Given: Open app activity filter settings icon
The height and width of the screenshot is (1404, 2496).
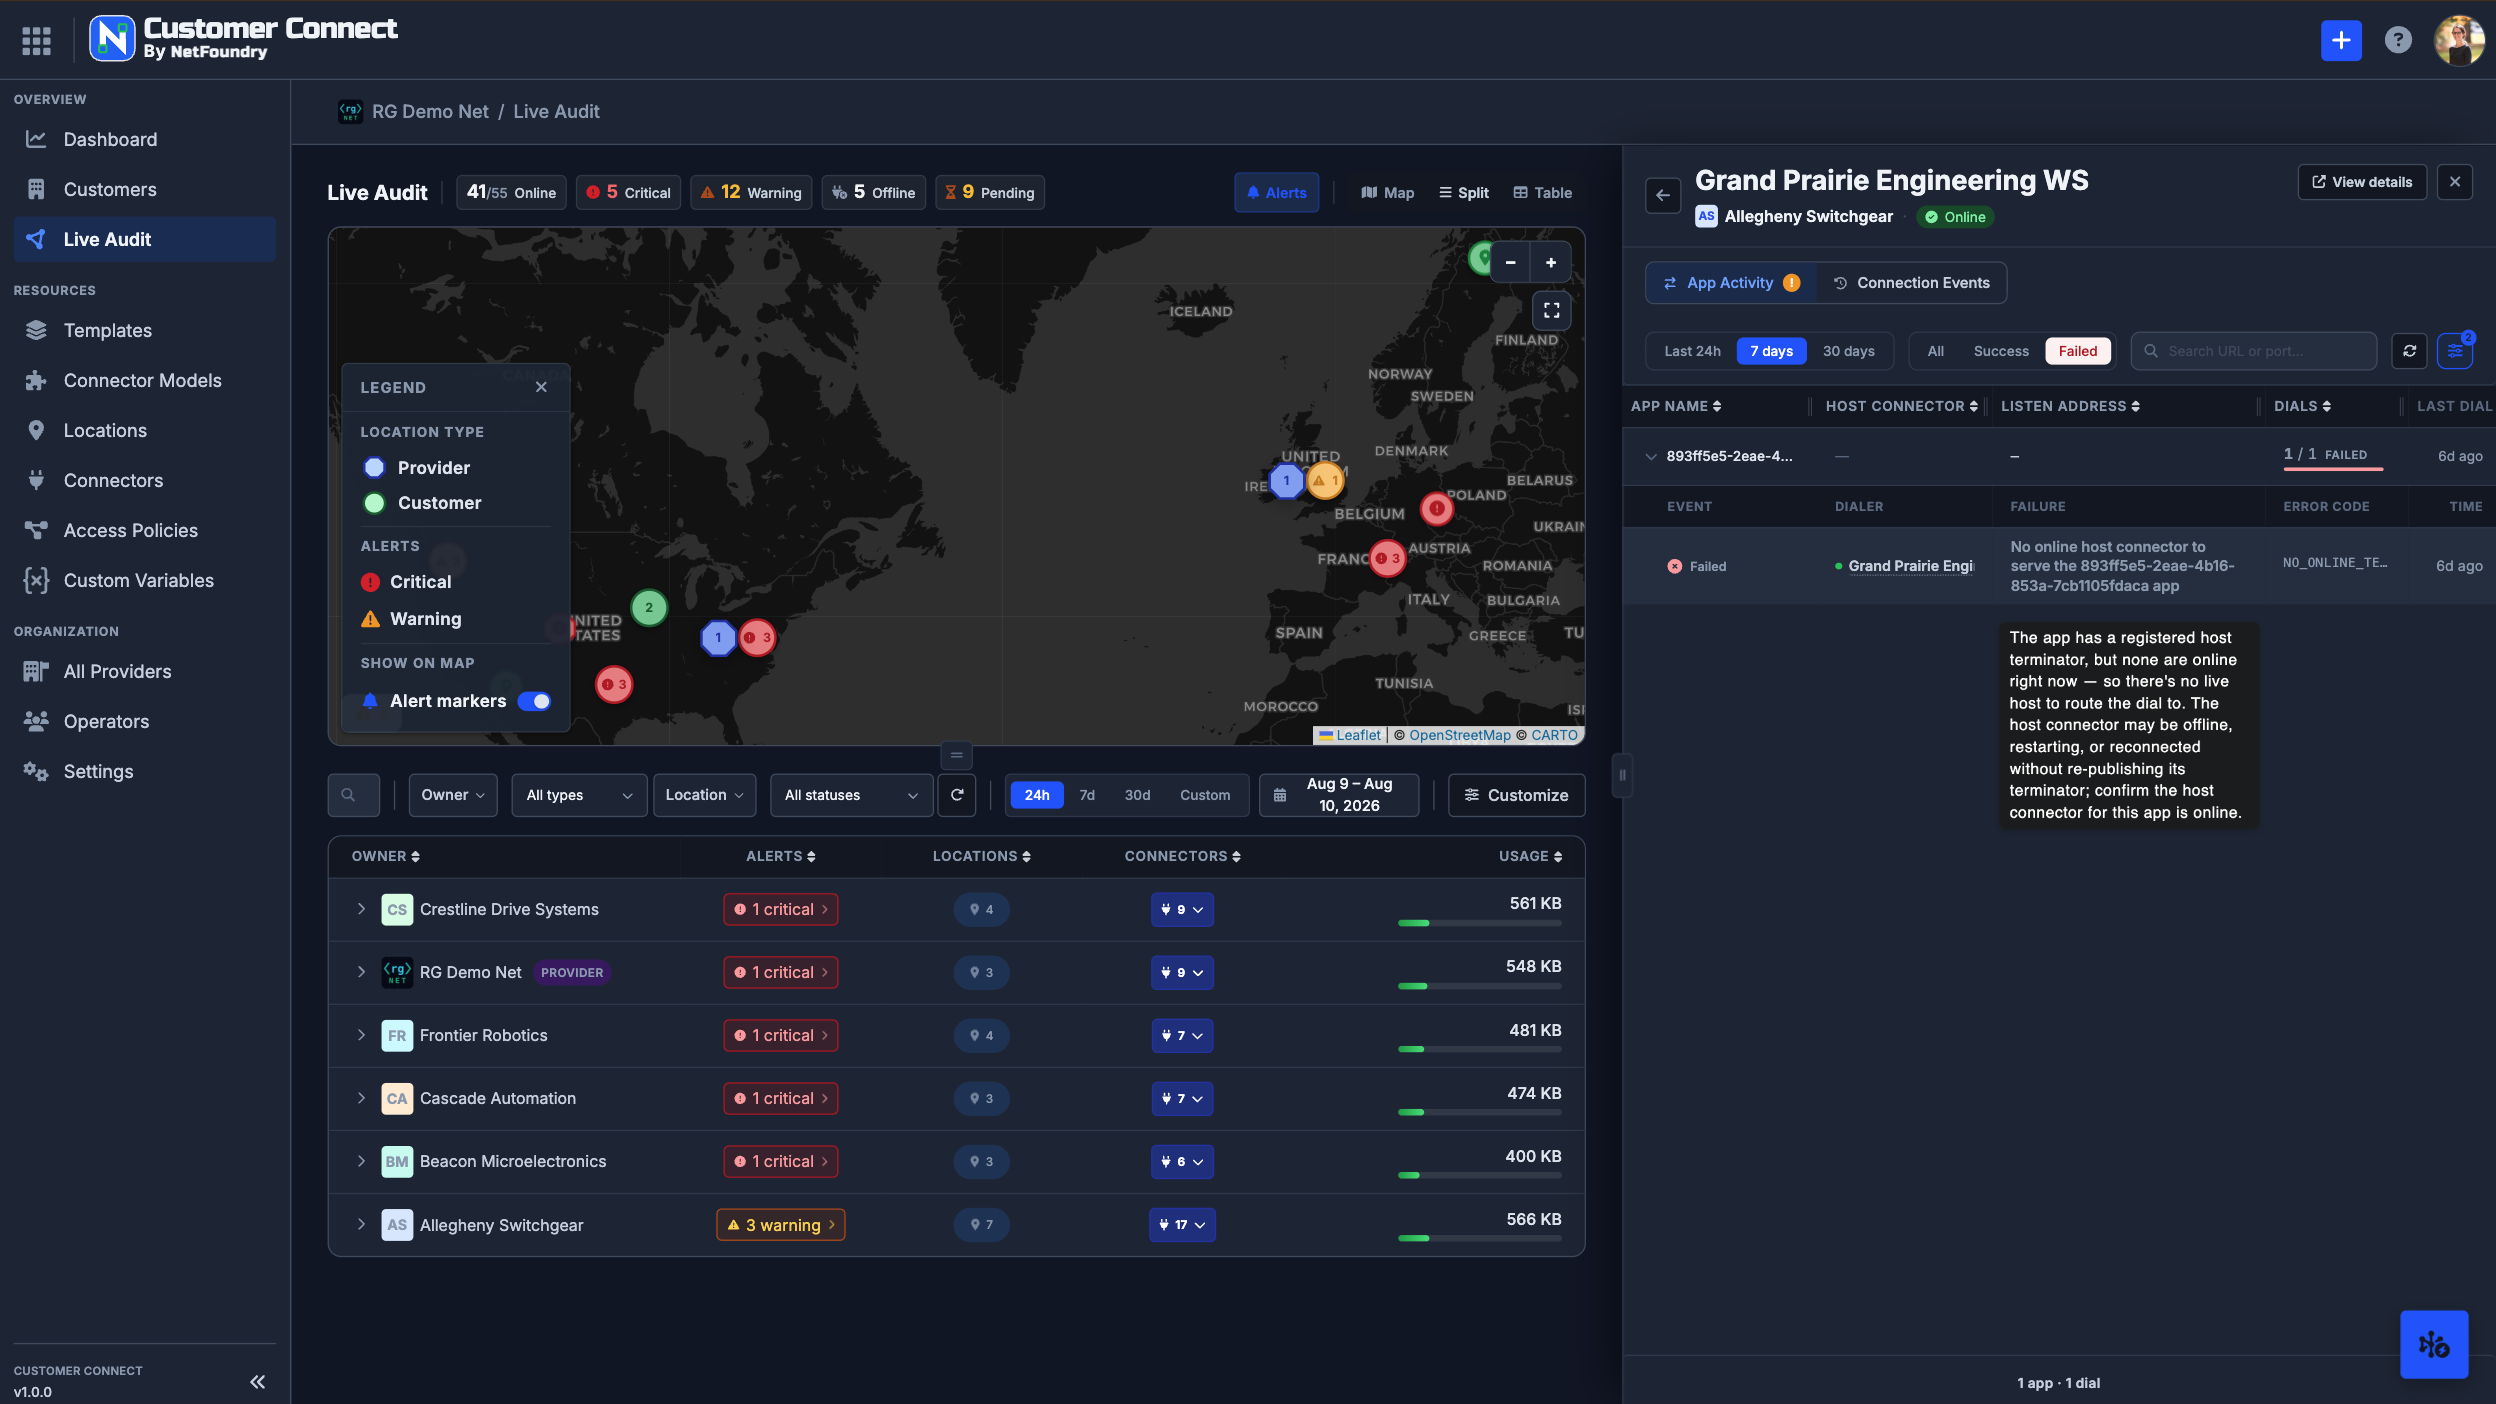Looking at the screenshot, I should click(2454, 351).
